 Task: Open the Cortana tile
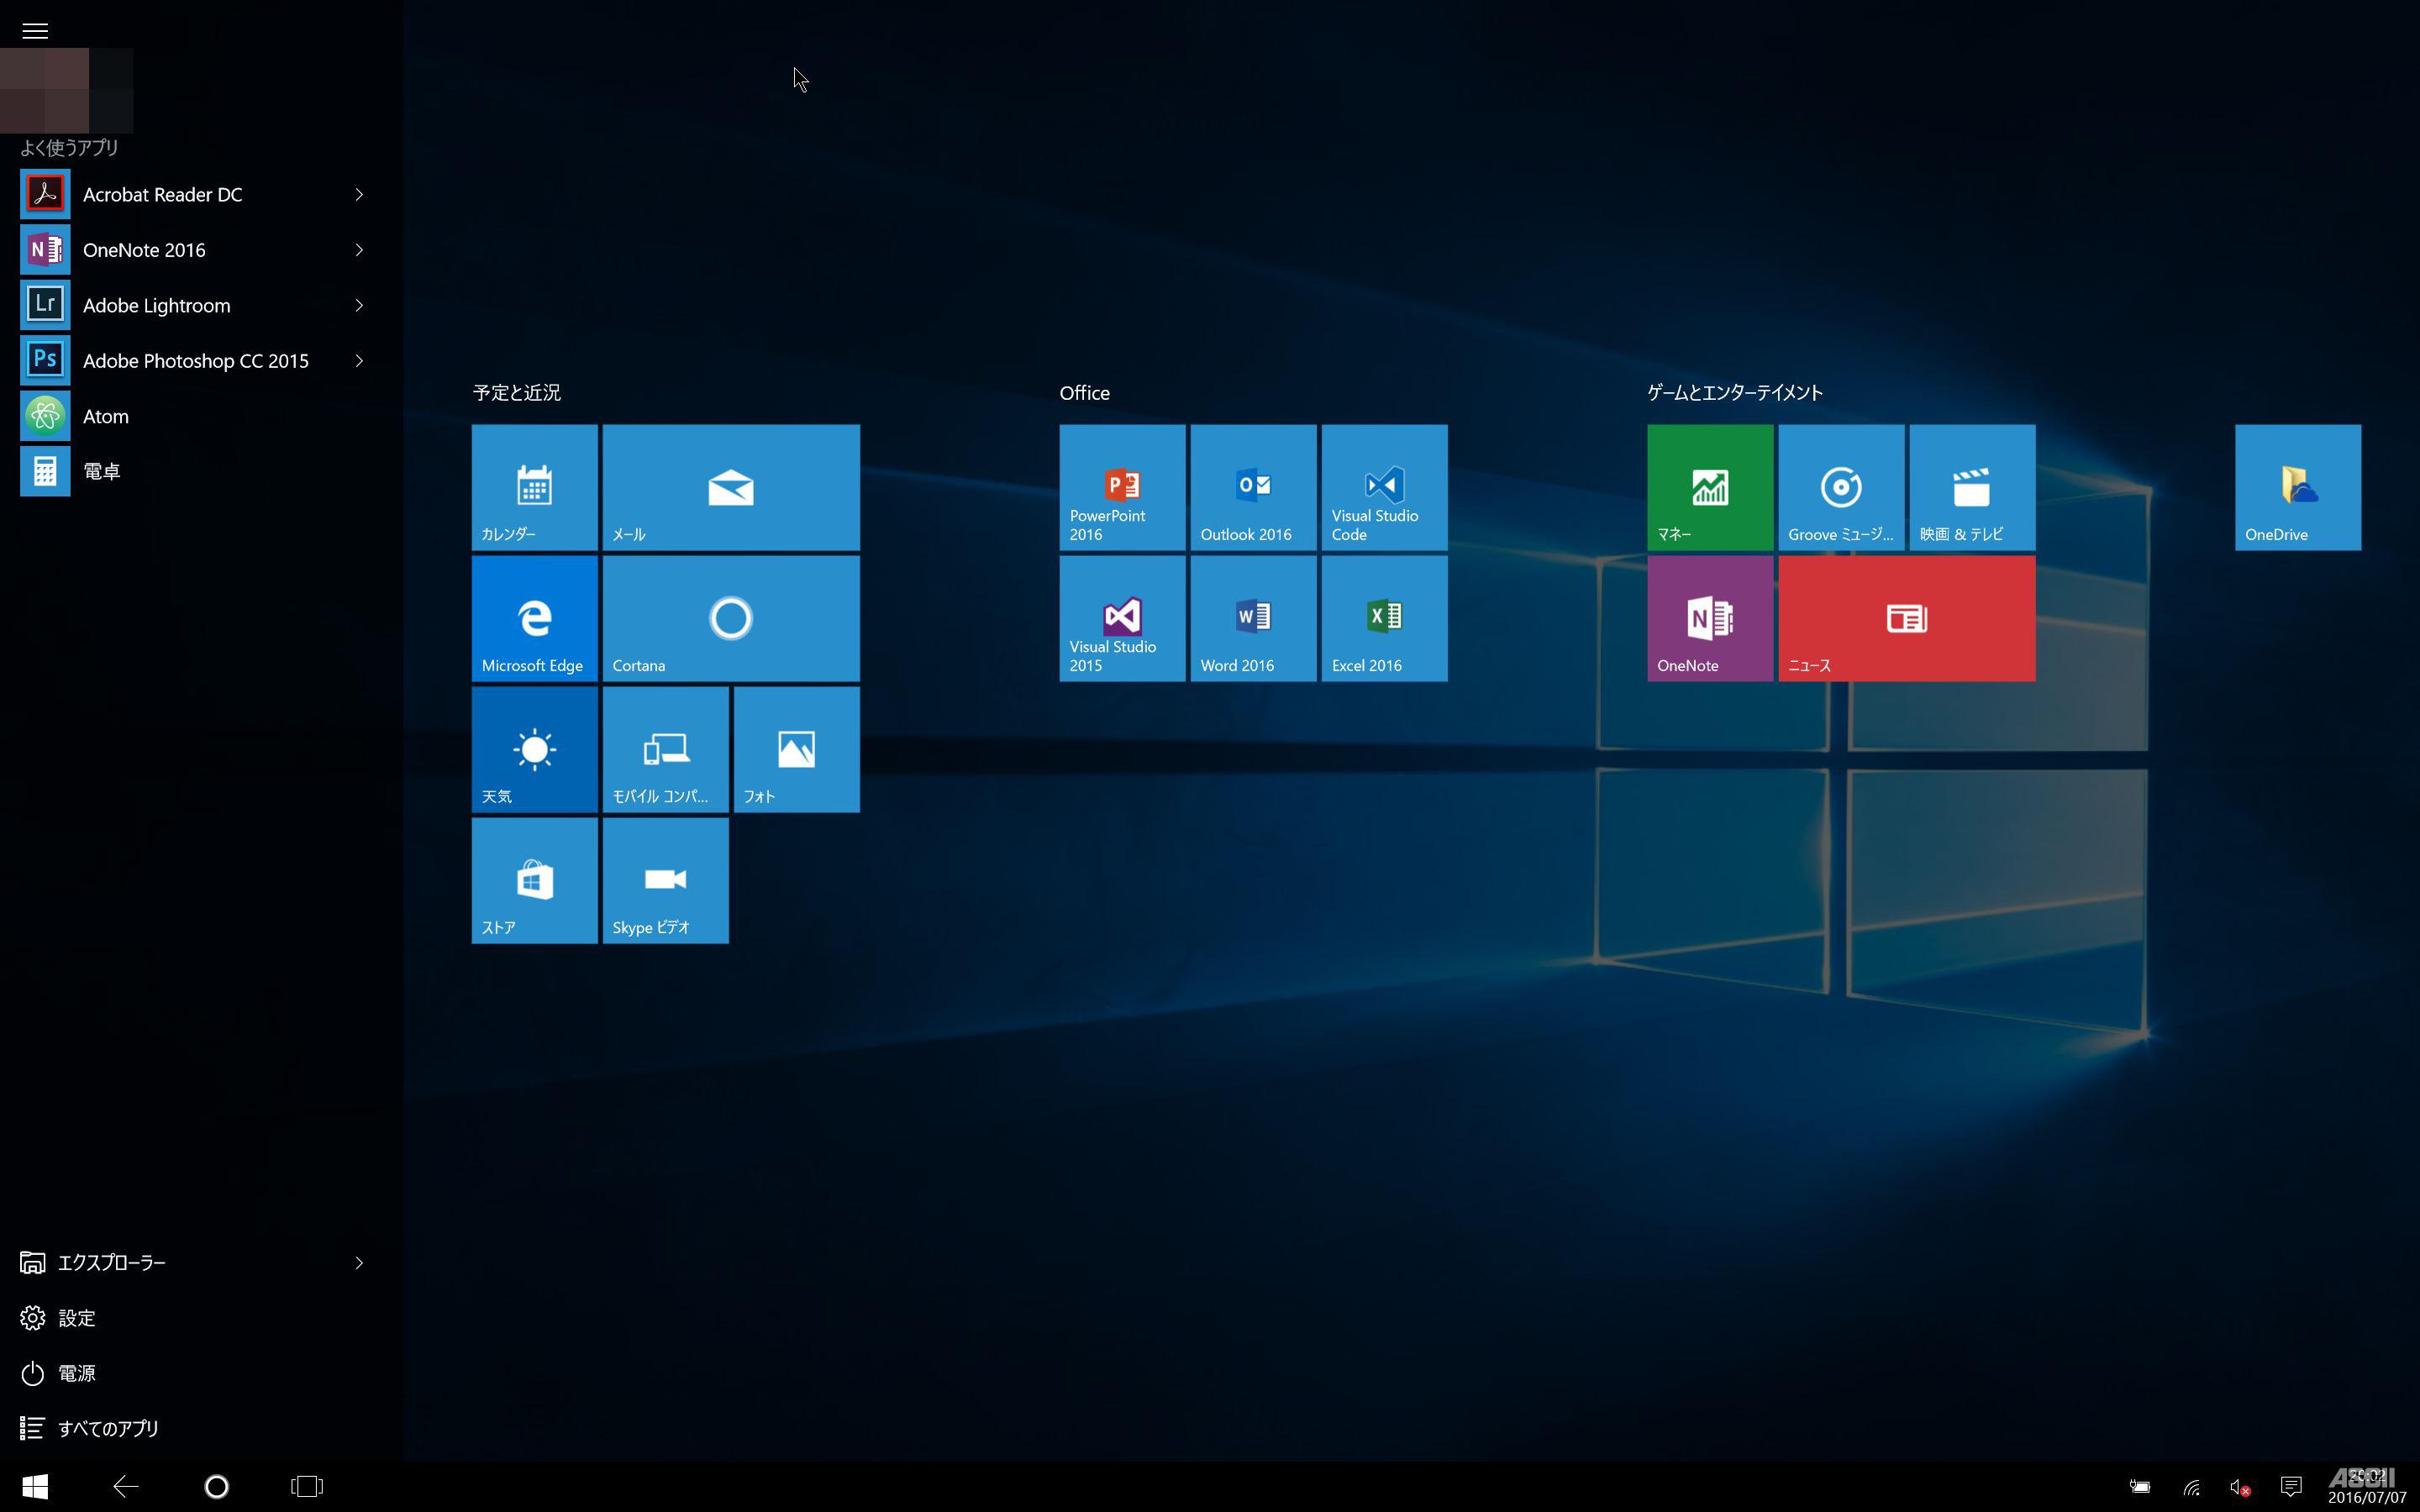[x=730, y=618]
